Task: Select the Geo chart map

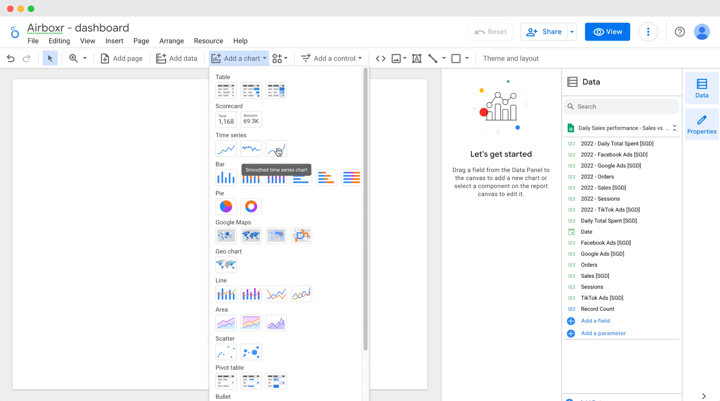Action: 226,265
